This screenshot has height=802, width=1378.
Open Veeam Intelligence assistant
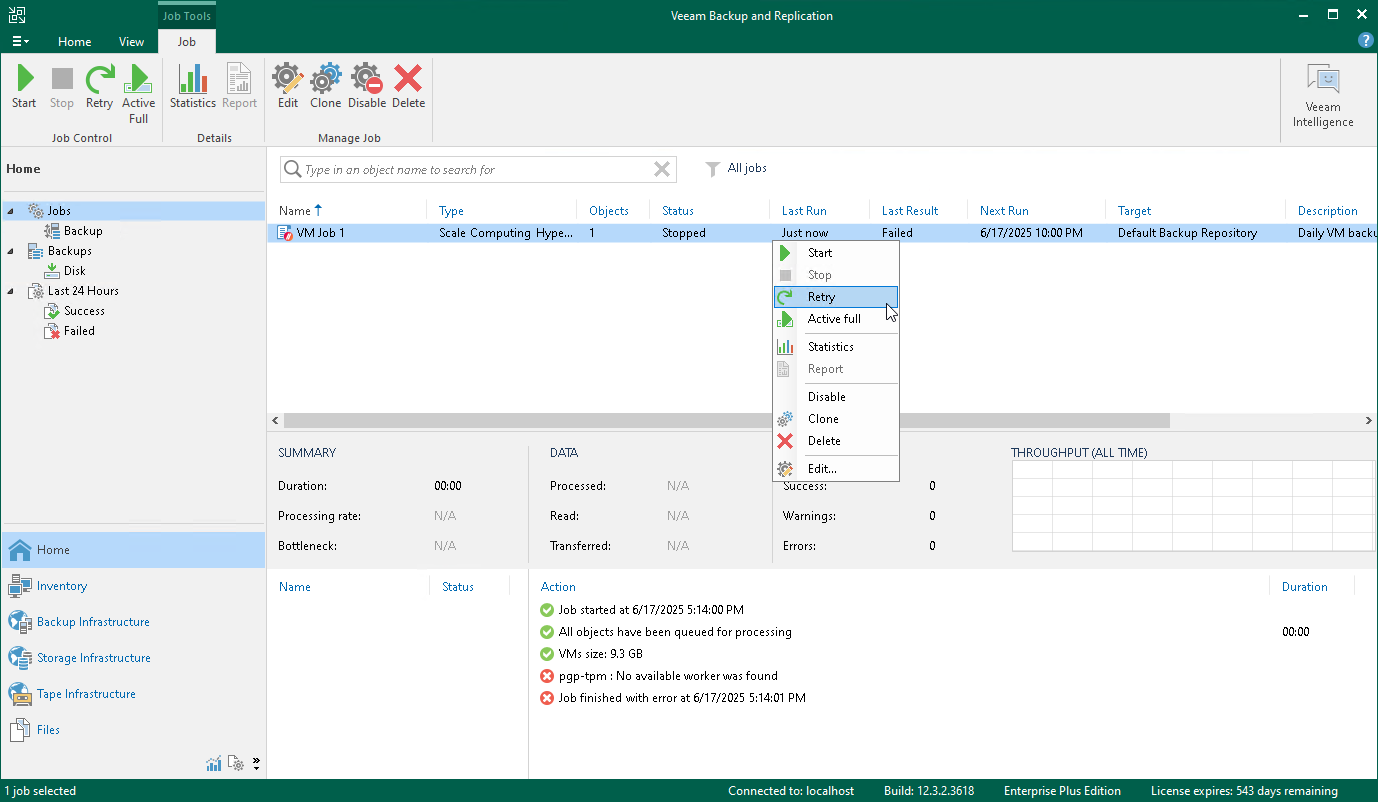[x=1323, y=96]
